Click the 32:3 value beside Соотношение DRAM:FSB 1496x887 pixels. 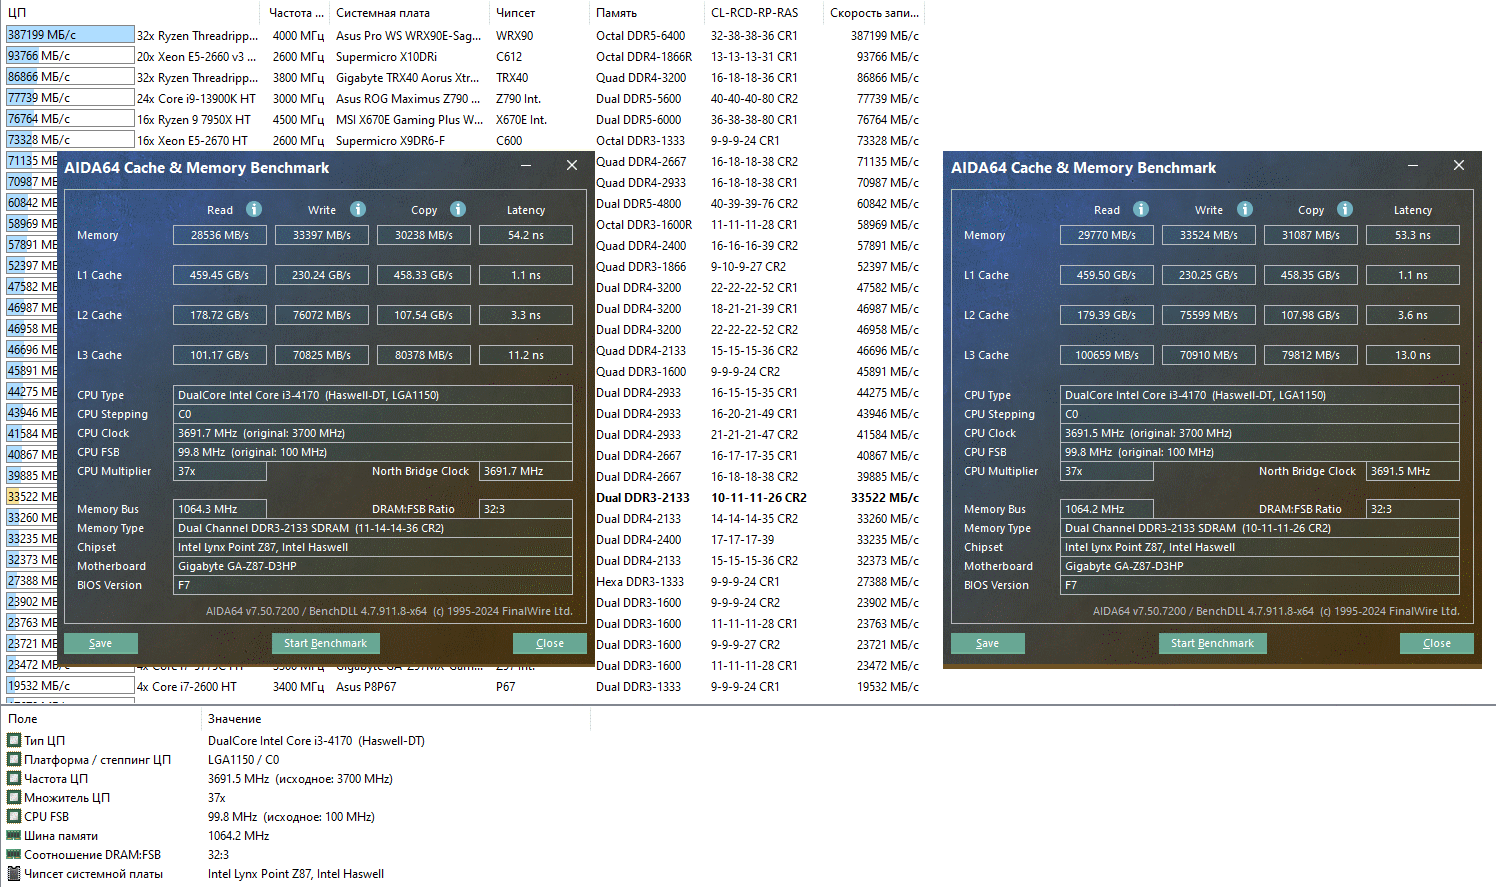tap(218, 854)
